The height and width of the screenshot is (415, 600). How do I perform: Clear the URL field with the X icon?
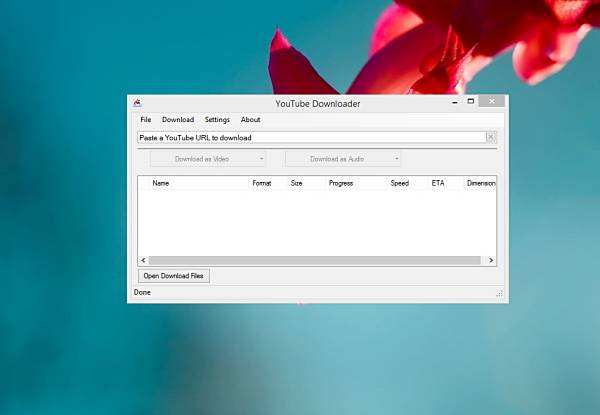pyautogui.click(x=491, y=137)
